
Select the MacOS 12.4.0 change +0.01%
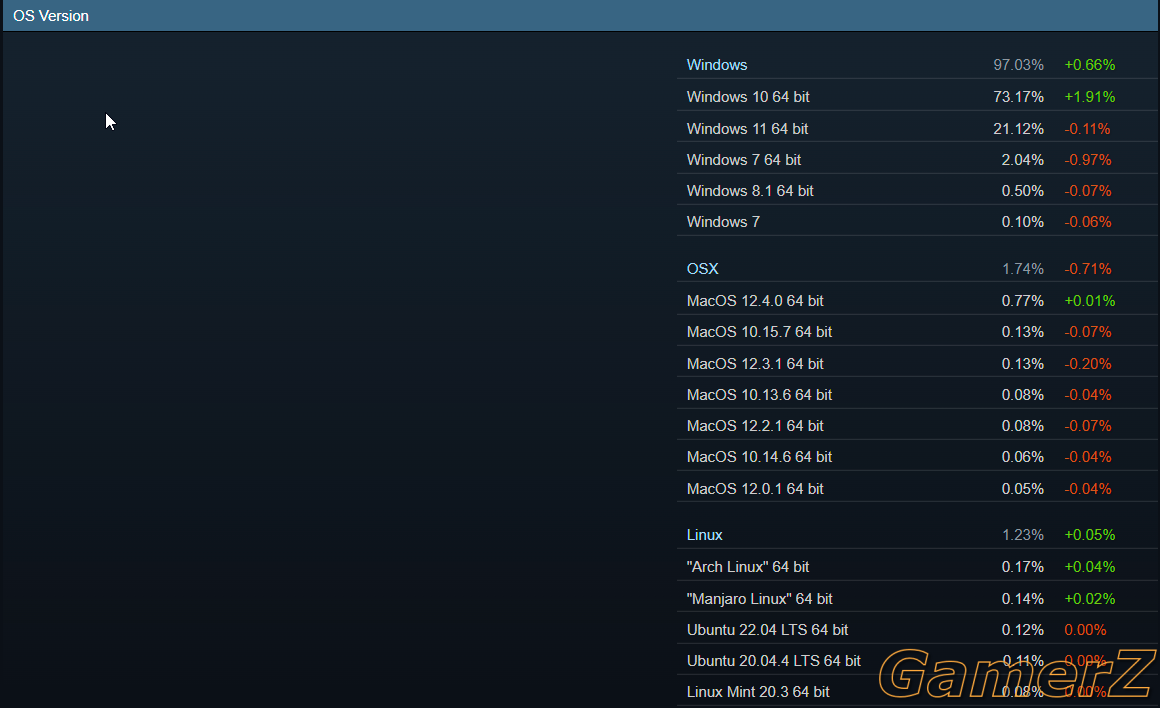1090,301
